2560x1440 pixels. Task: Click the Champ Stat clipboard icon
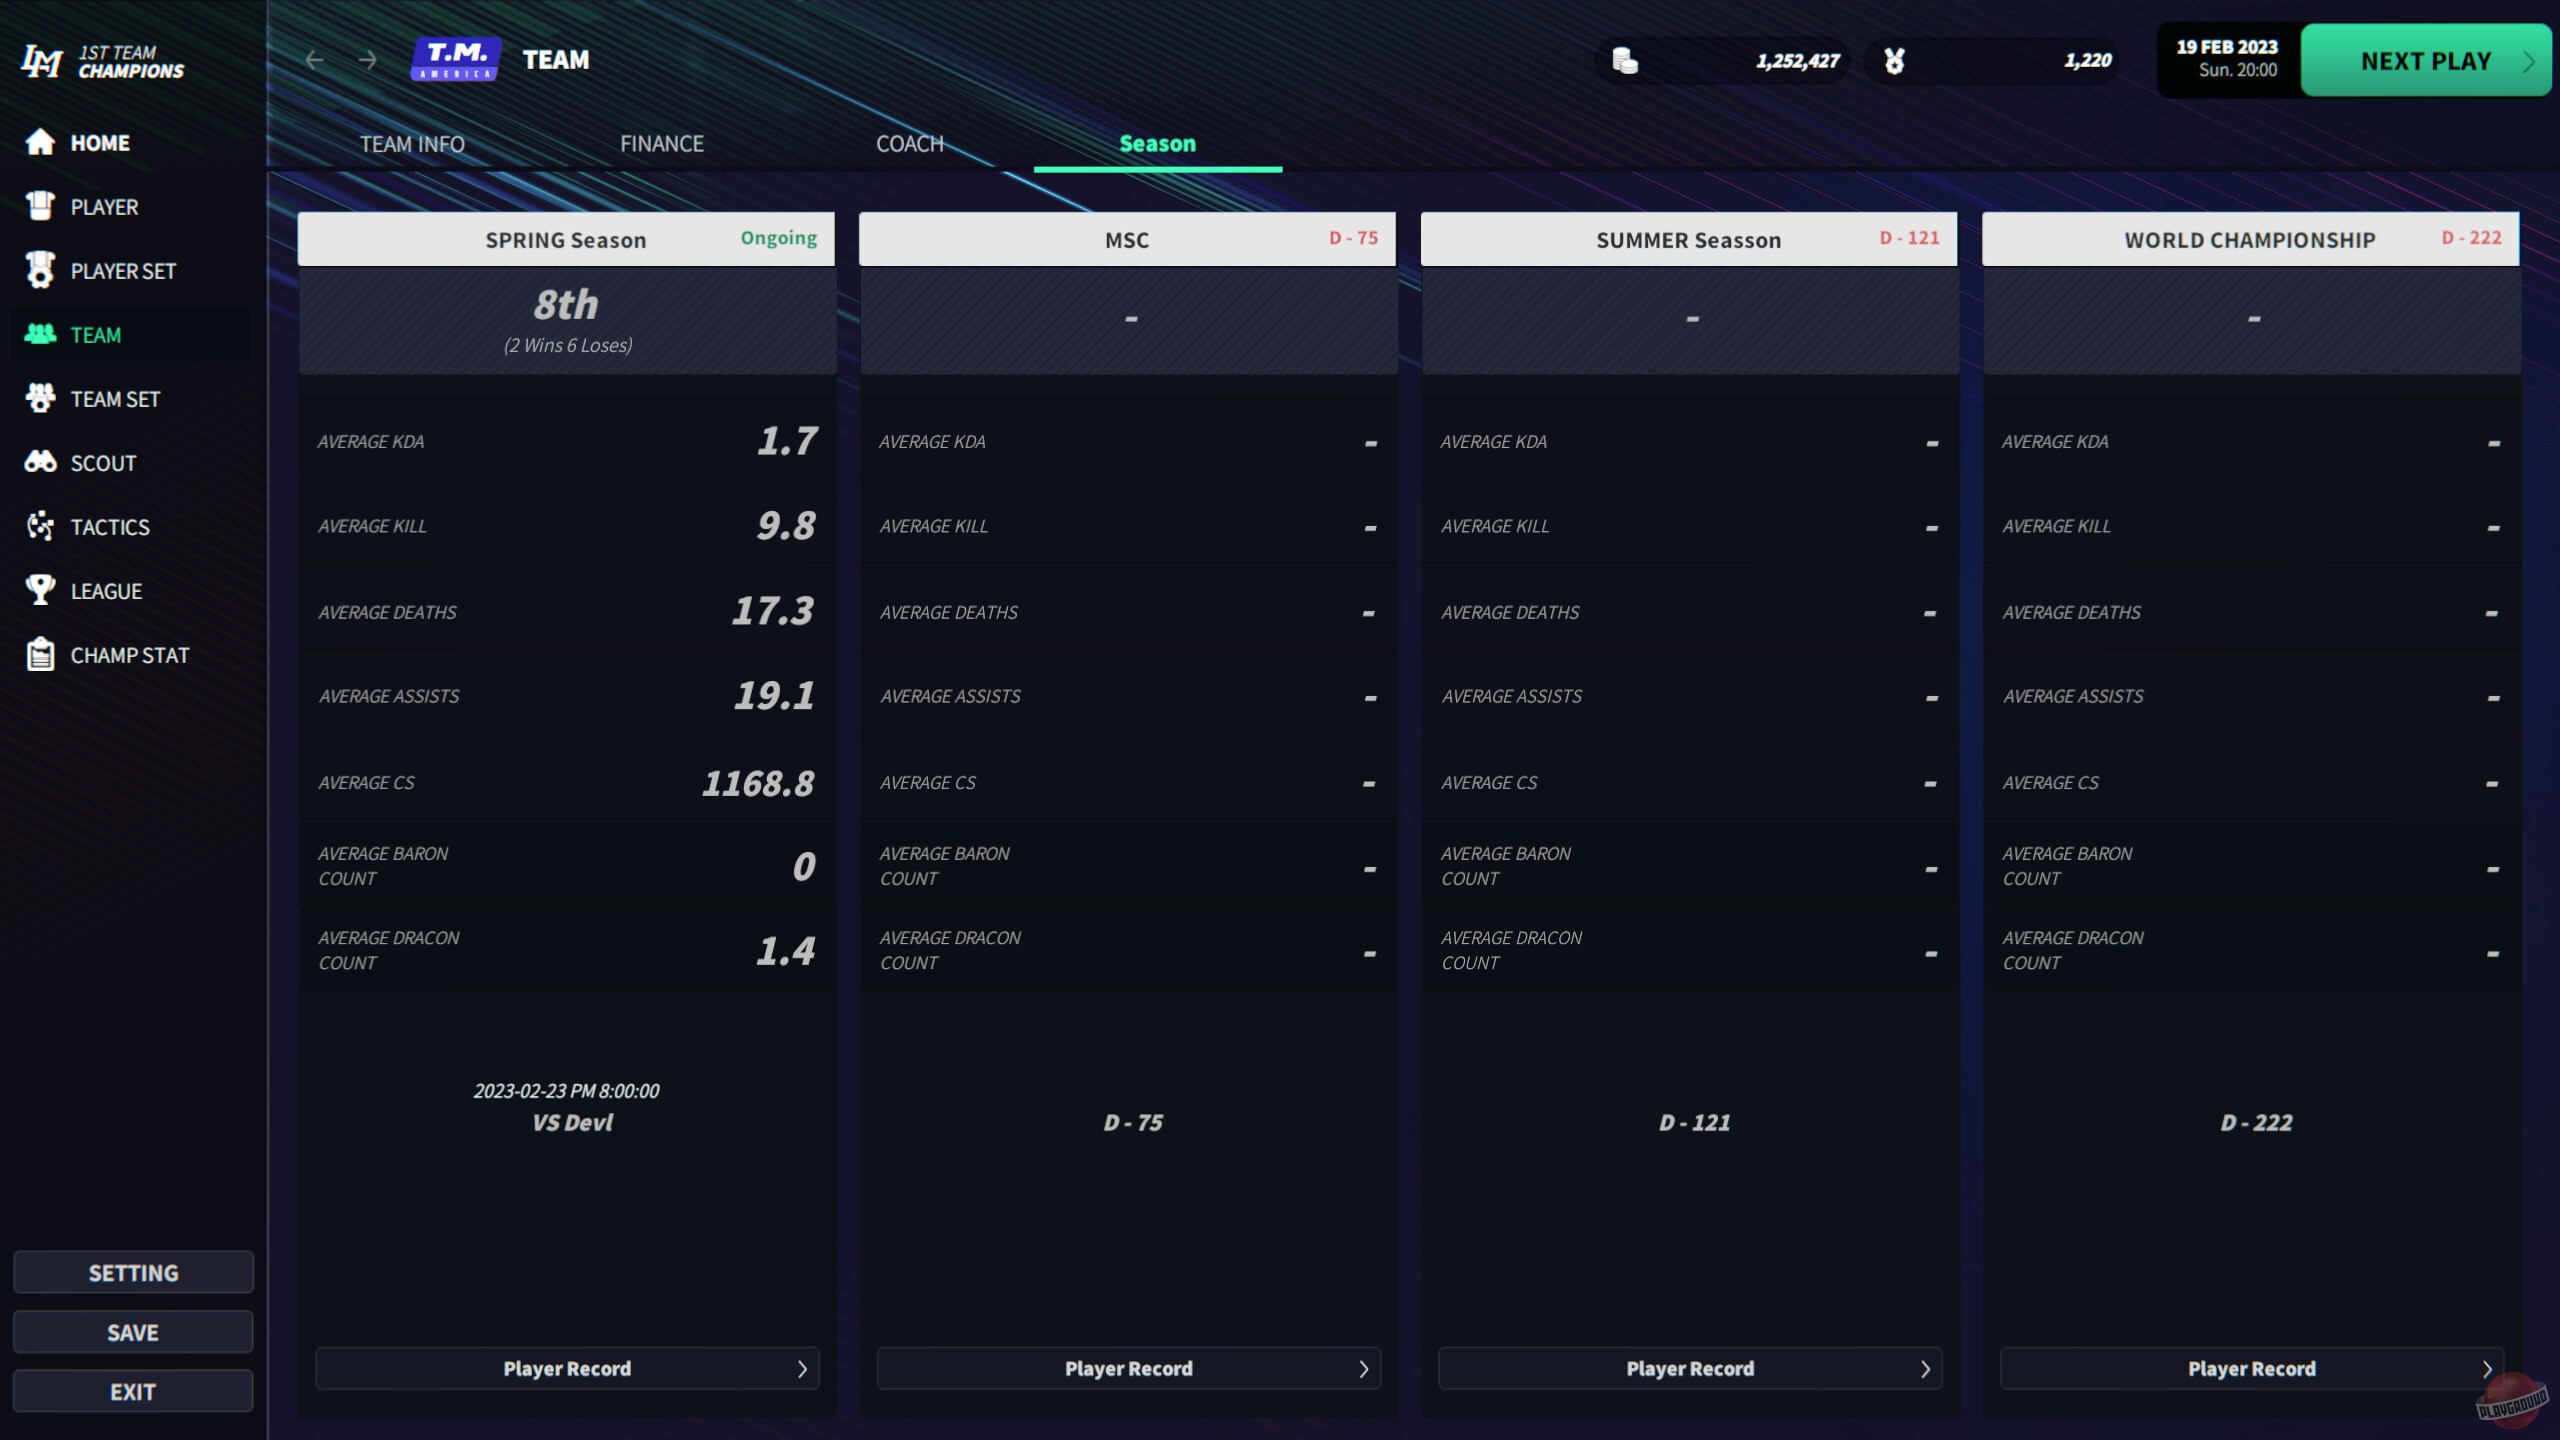(x=40, y=654)
